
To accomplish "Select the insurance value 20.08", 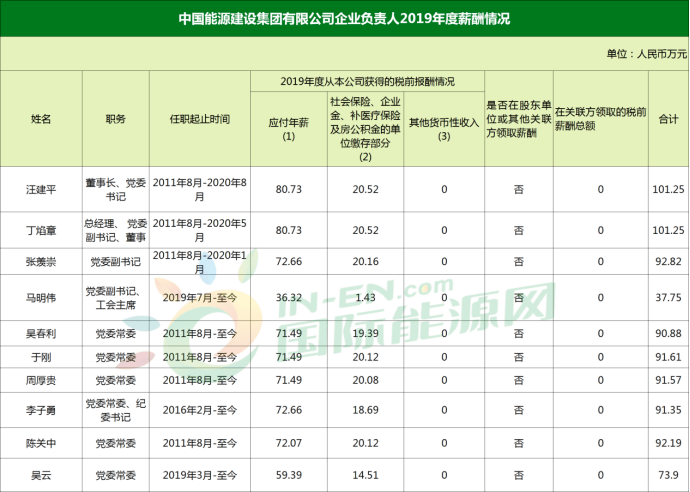I will pyautogui.click(x=365, y=380).
